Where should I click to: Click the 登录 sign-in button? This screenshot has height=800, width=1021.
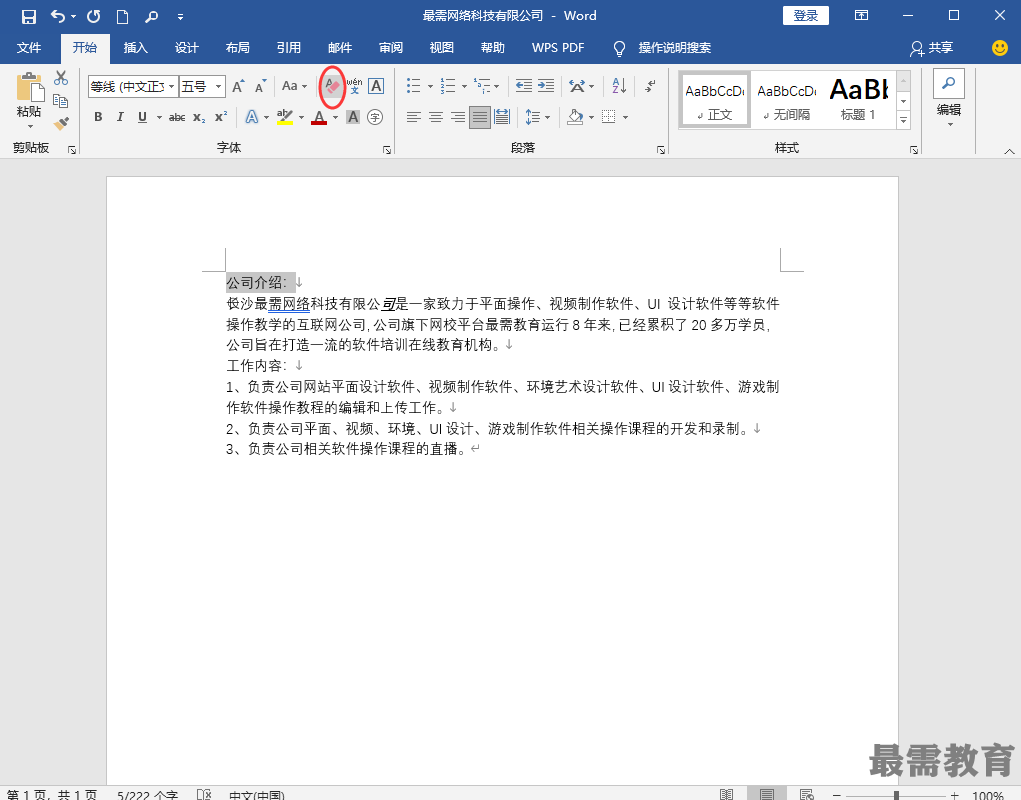tap(805, 16)
